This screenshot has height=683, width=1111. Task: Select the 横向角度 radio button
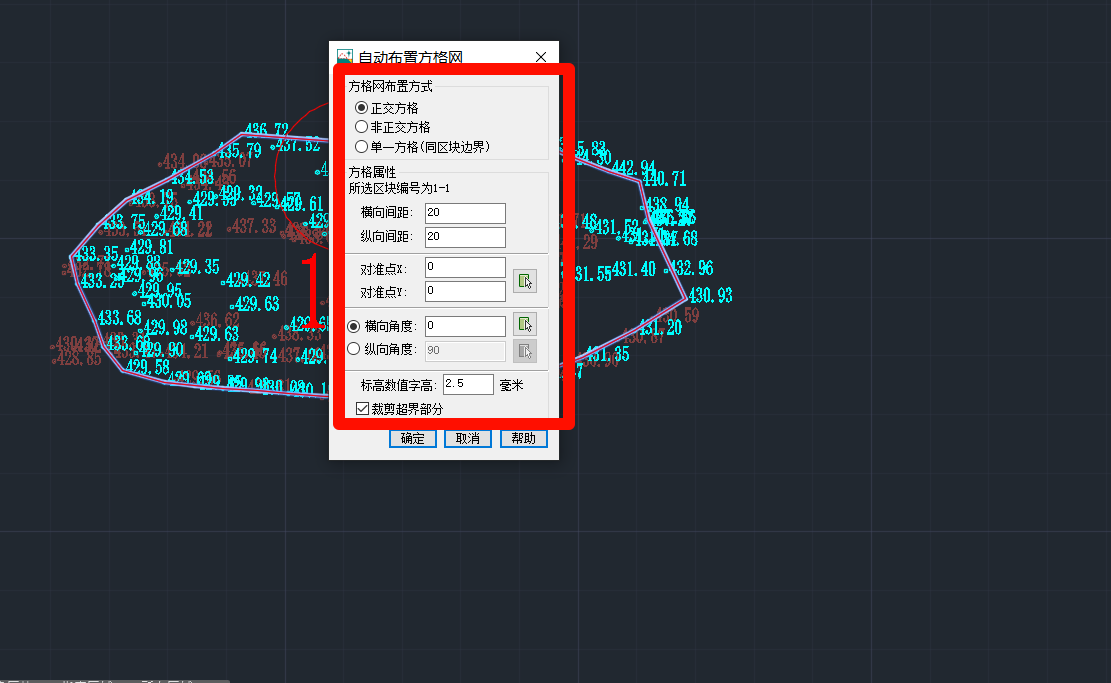(354, 326)
